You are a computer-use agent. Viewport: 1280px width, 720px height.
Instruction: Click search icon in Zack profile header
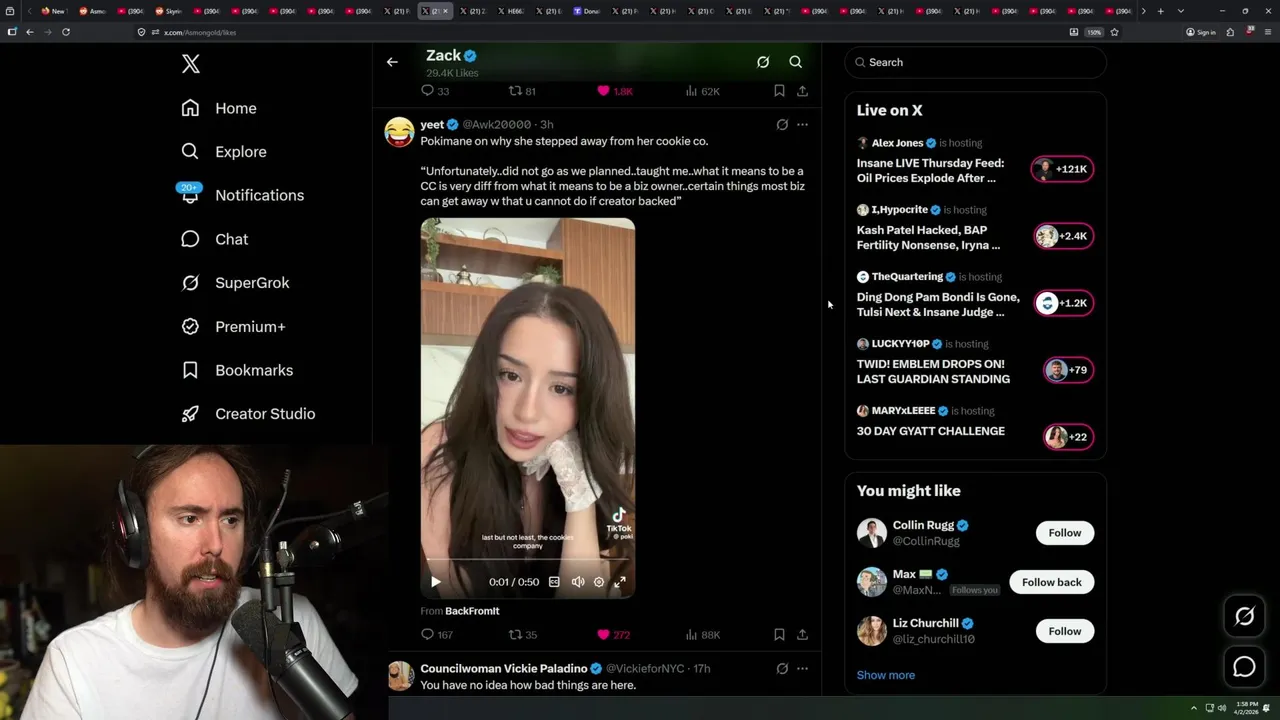796,62
